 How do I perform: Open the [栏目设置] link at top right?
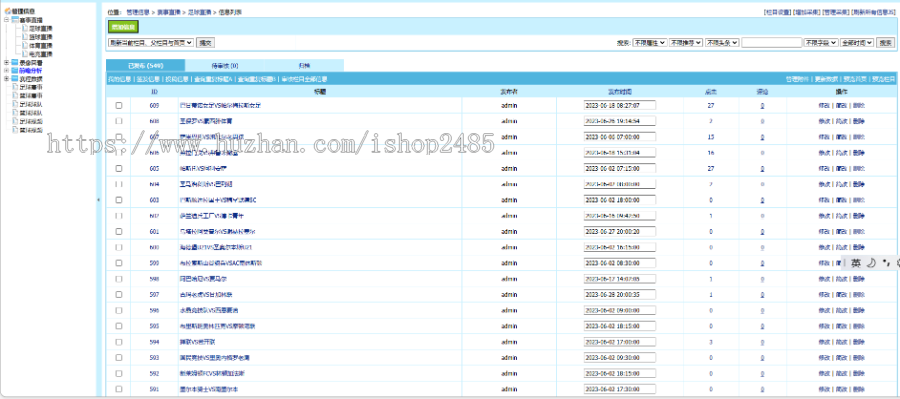[777, 11]
